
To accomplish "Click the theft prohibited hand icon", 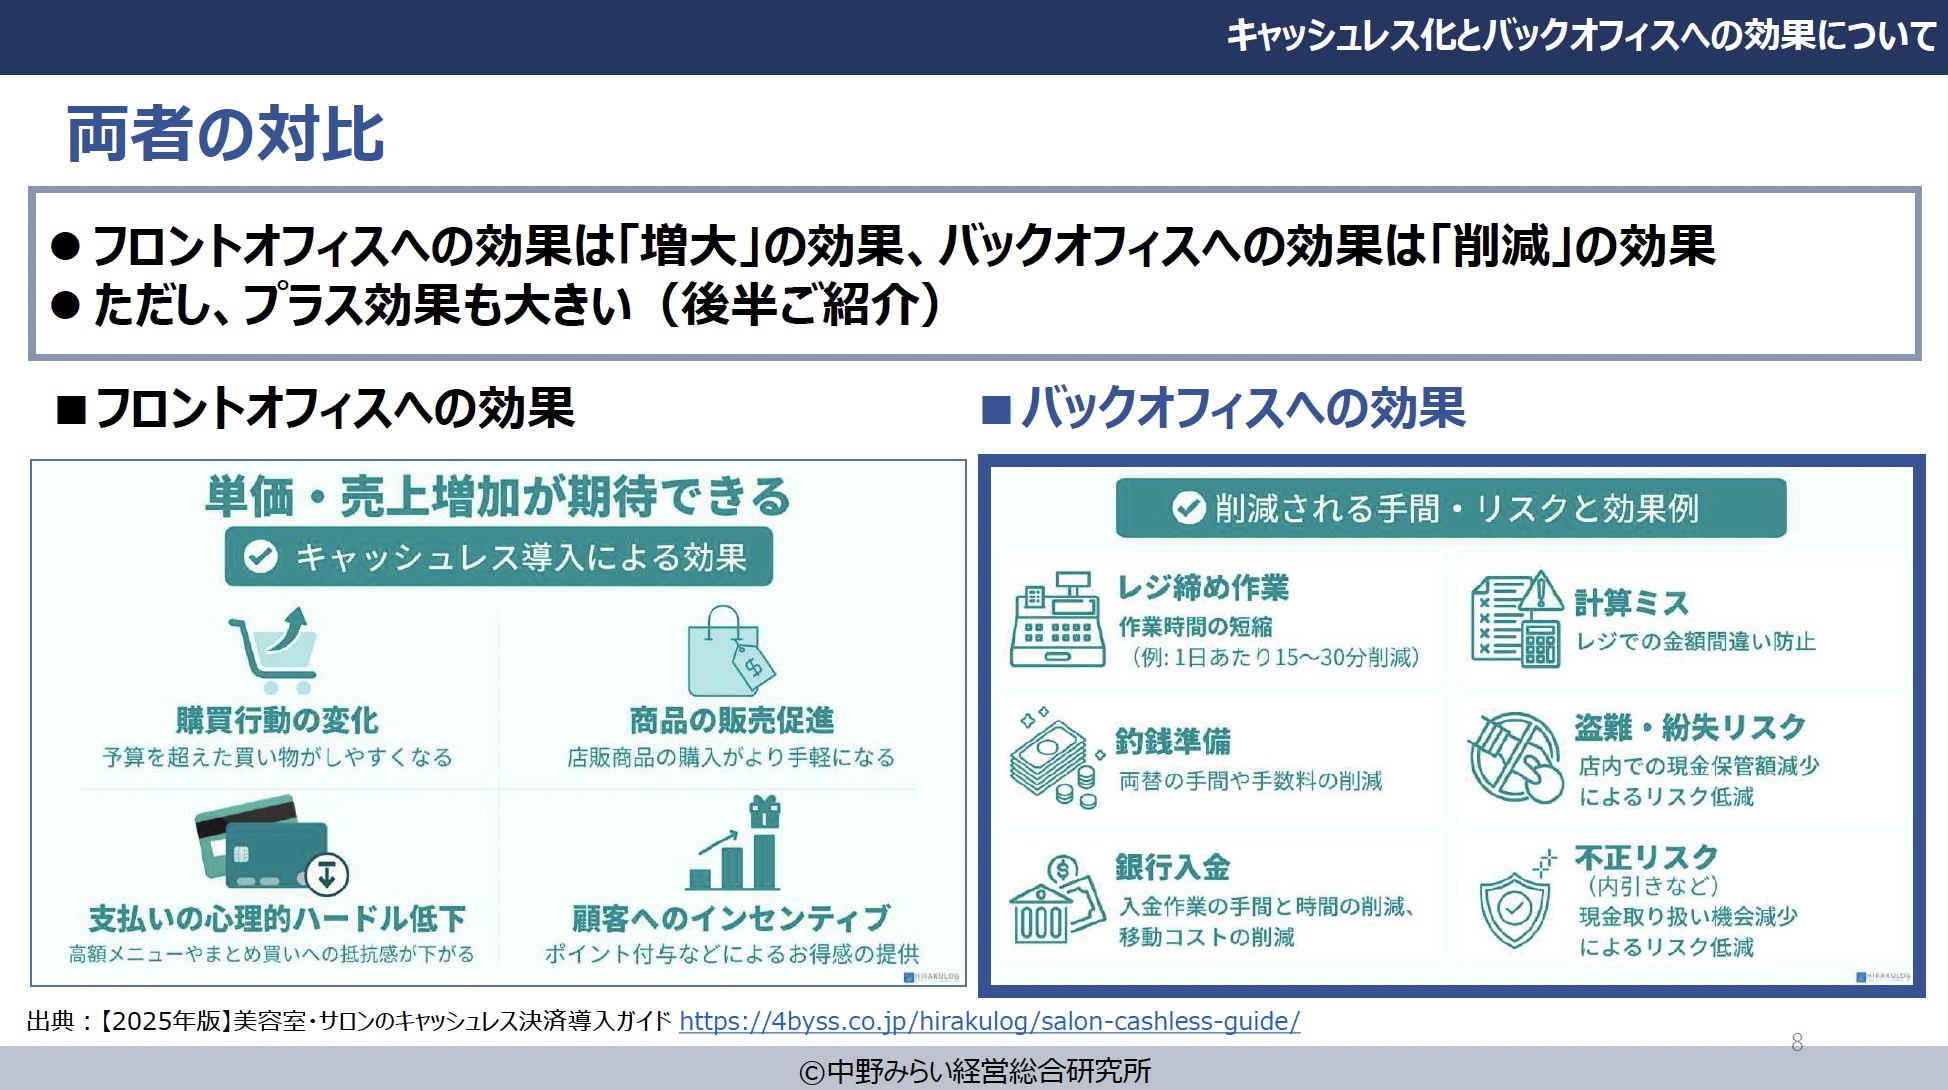I will [x=1515, y=758].
